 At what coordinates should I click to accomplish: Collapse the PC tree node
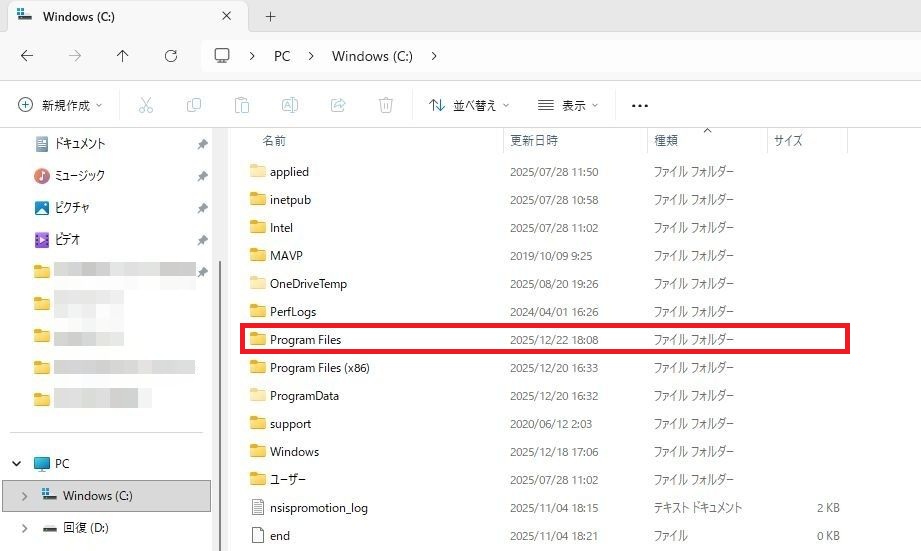point(17,464)
